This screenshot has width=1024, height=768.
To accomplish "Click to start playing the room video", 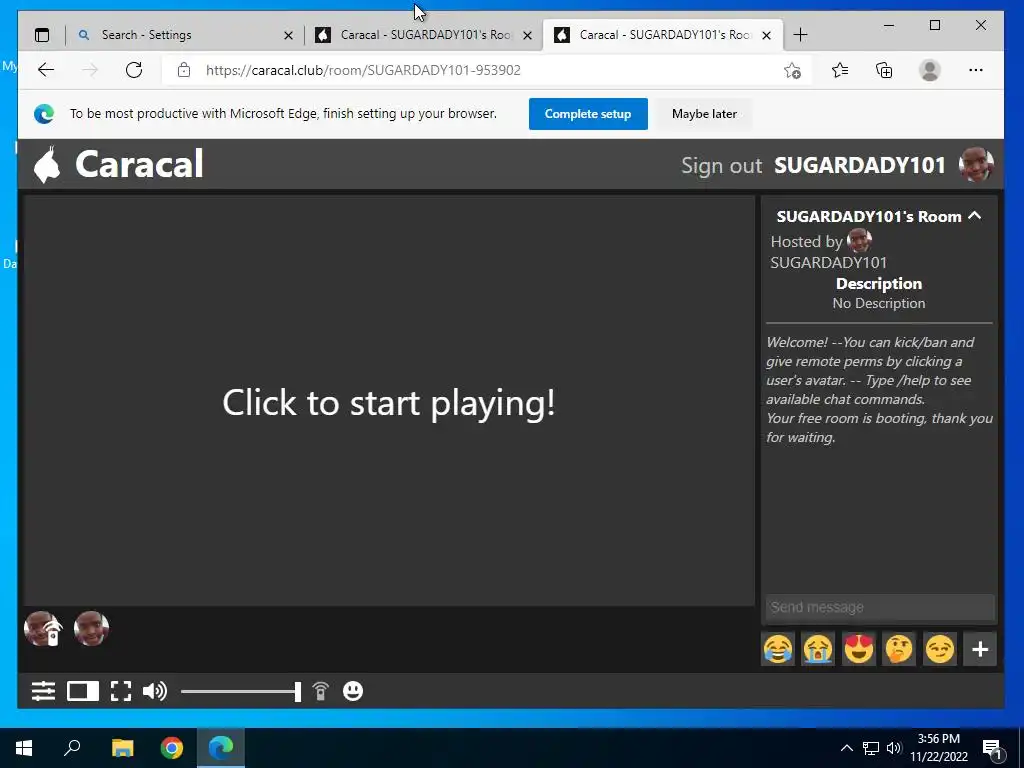I will (389, 402).
